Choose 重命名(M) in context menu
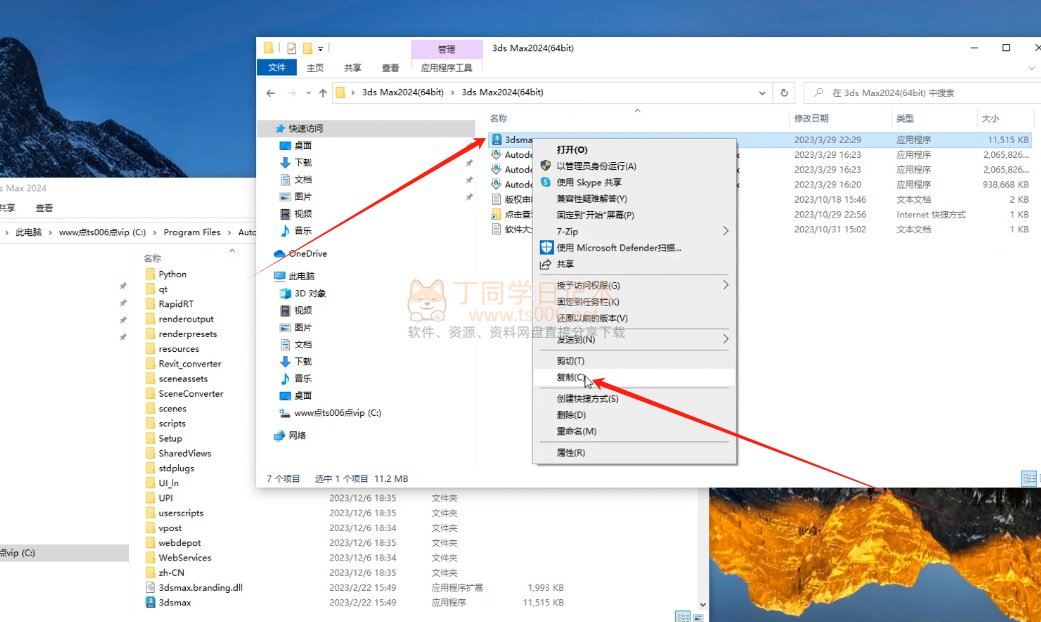Screen dimensions: 1041x622 [x=635, y=431]
